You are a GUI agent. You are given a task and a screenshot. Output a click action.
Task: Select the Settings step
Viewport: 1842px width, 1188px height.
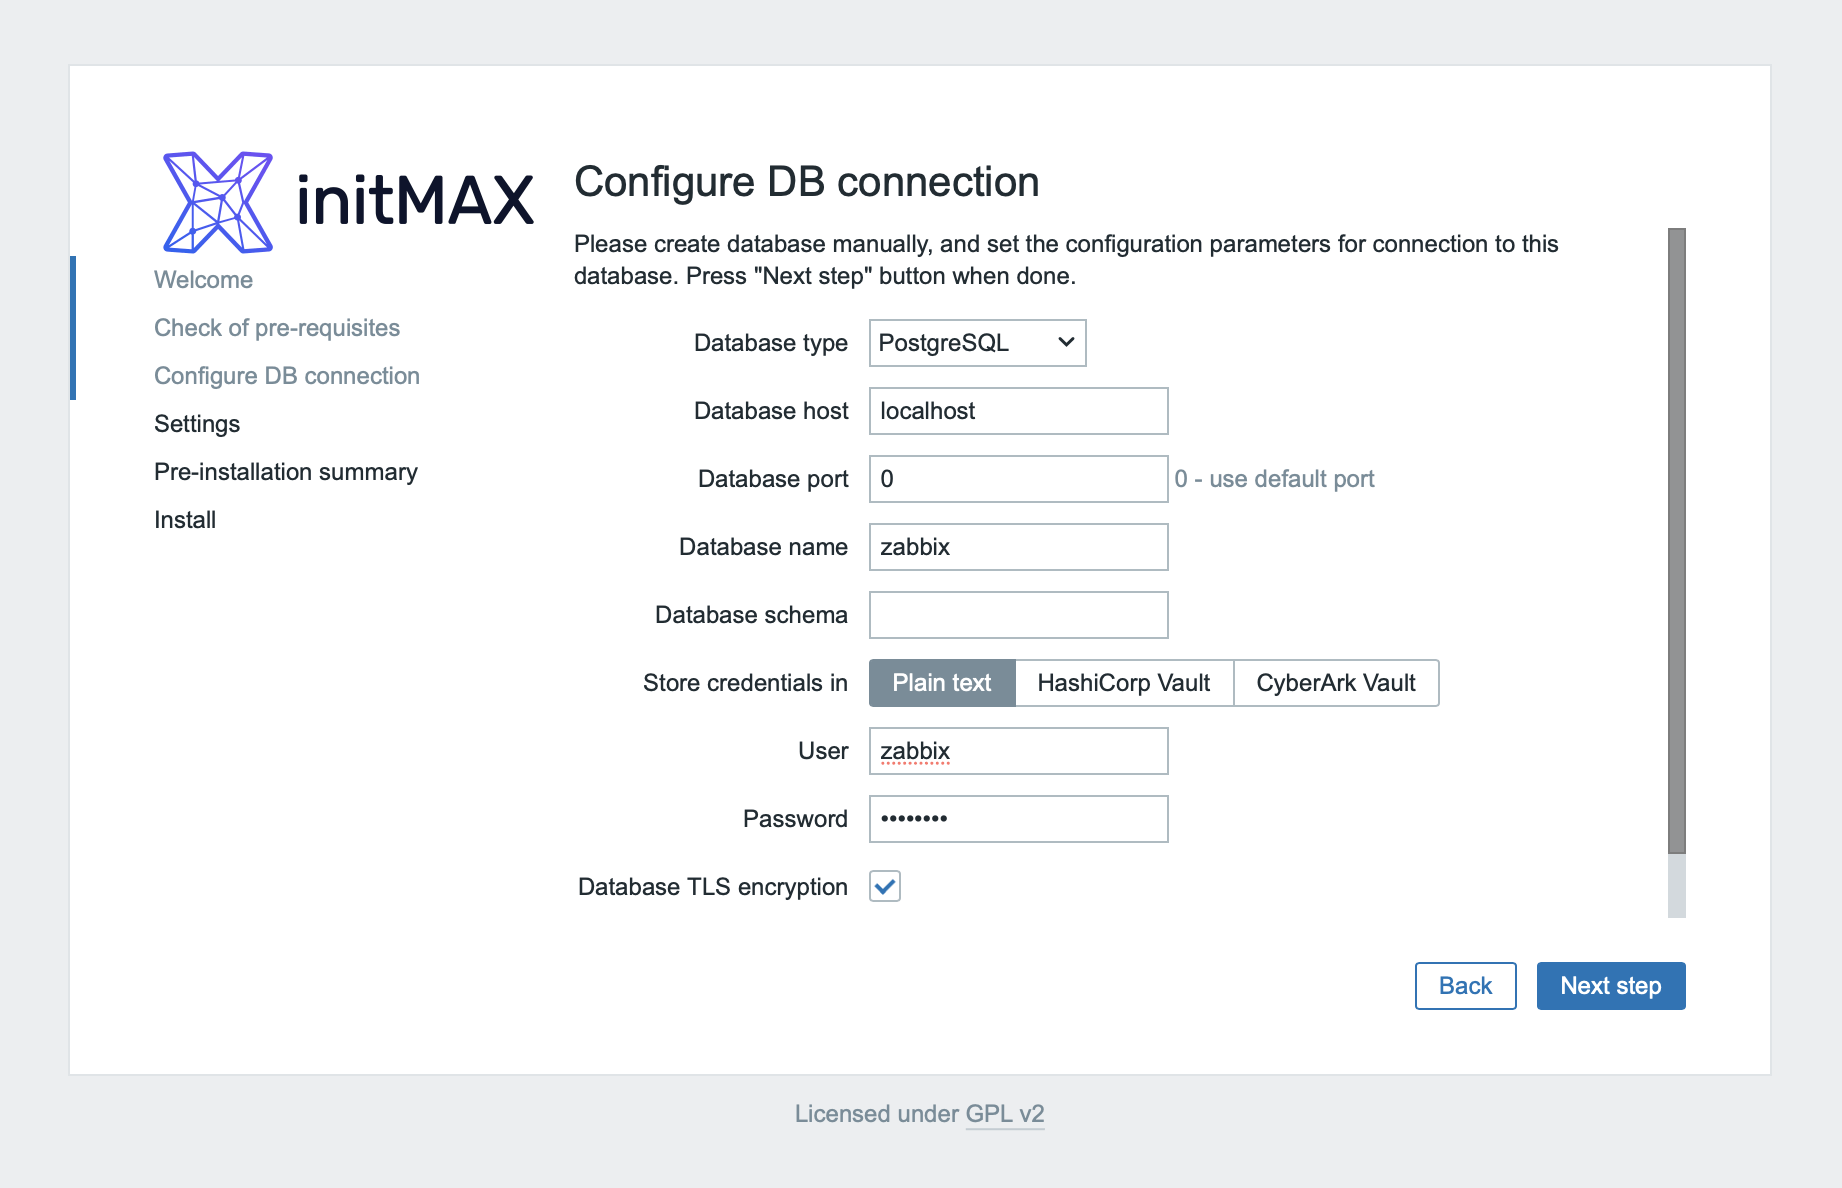(x=197, y=423)
